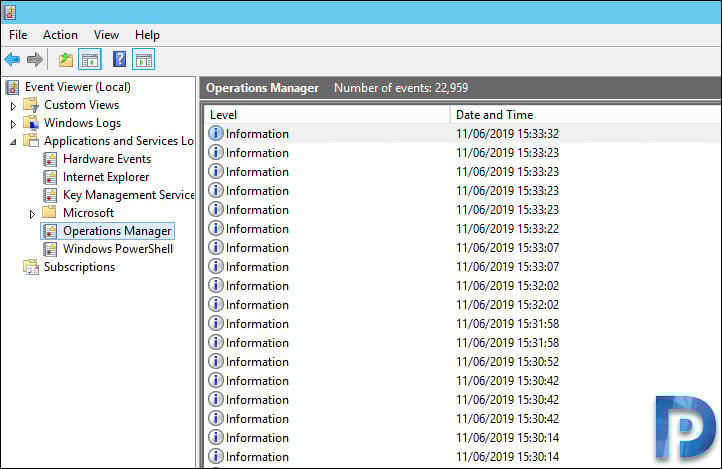Select the event dated 11/06/2019 15:33:32
The image size is (722, 469).
click(462, 133)
